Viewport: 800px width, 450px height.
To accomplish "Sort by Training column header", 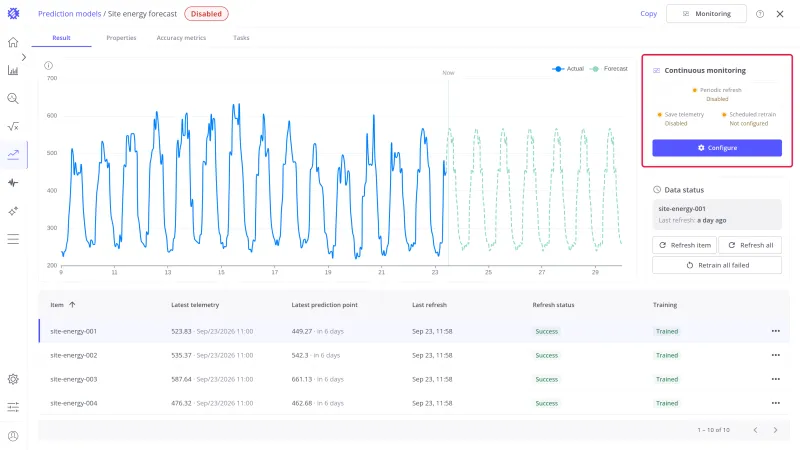I will 665,305.
